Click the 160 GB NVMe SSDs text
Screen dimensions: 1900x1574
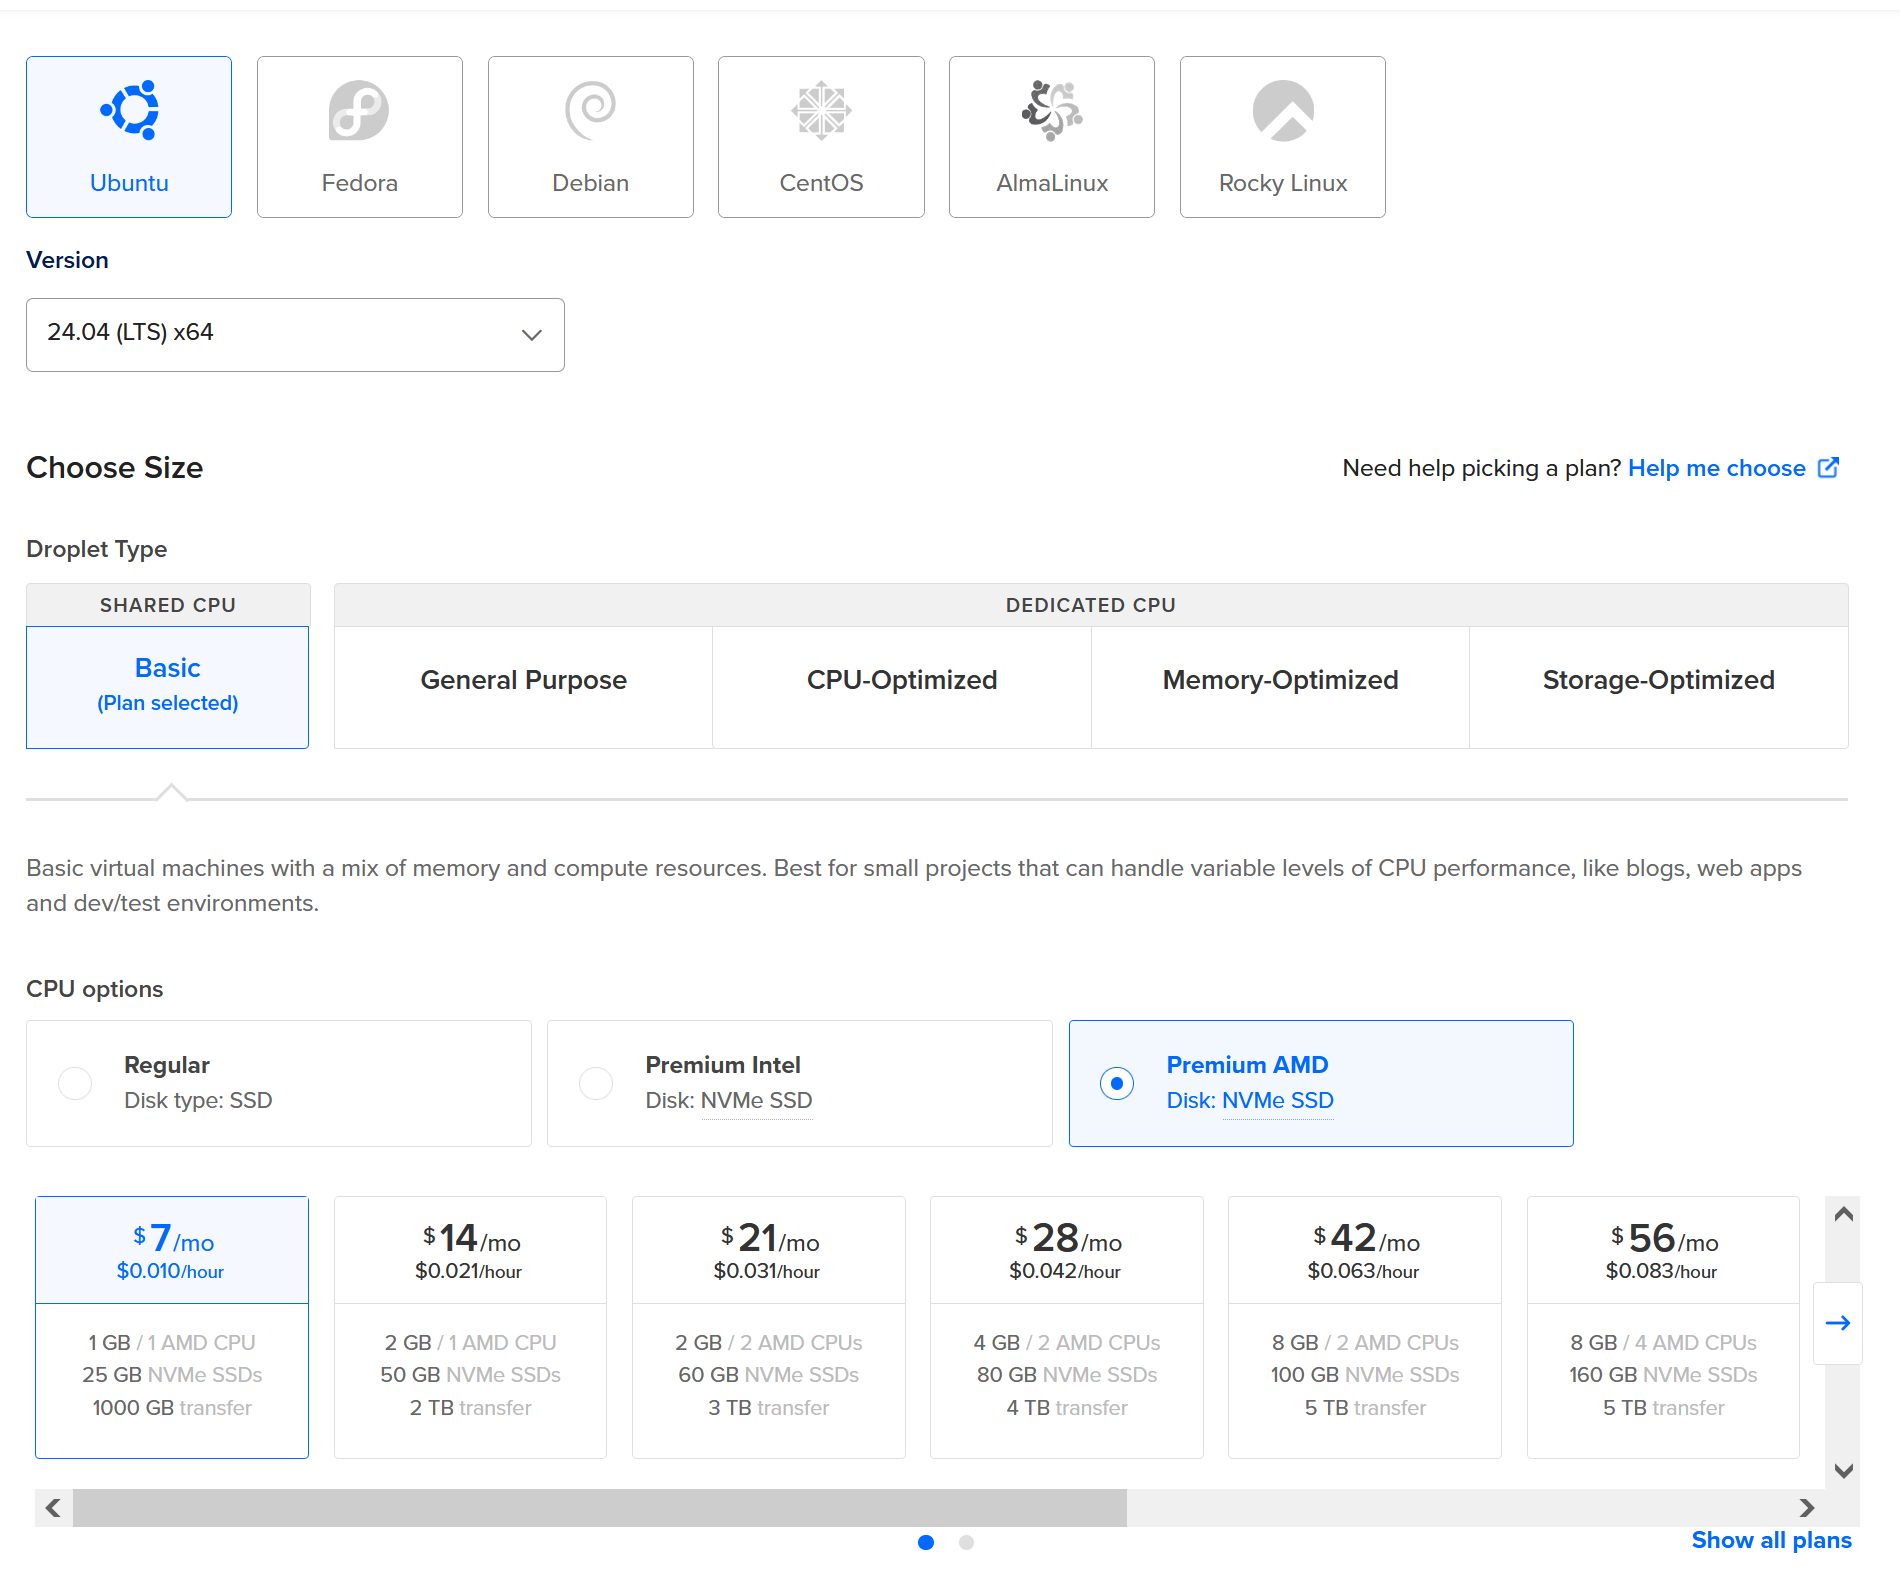[x=1663, y=1375]
